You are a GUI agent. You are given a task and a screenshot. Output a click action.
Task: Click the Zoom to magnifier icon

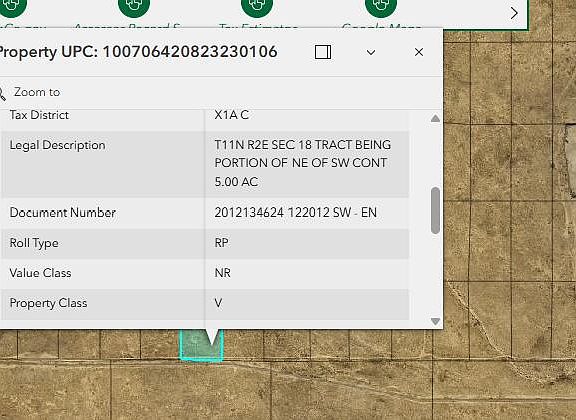point(2,93)
